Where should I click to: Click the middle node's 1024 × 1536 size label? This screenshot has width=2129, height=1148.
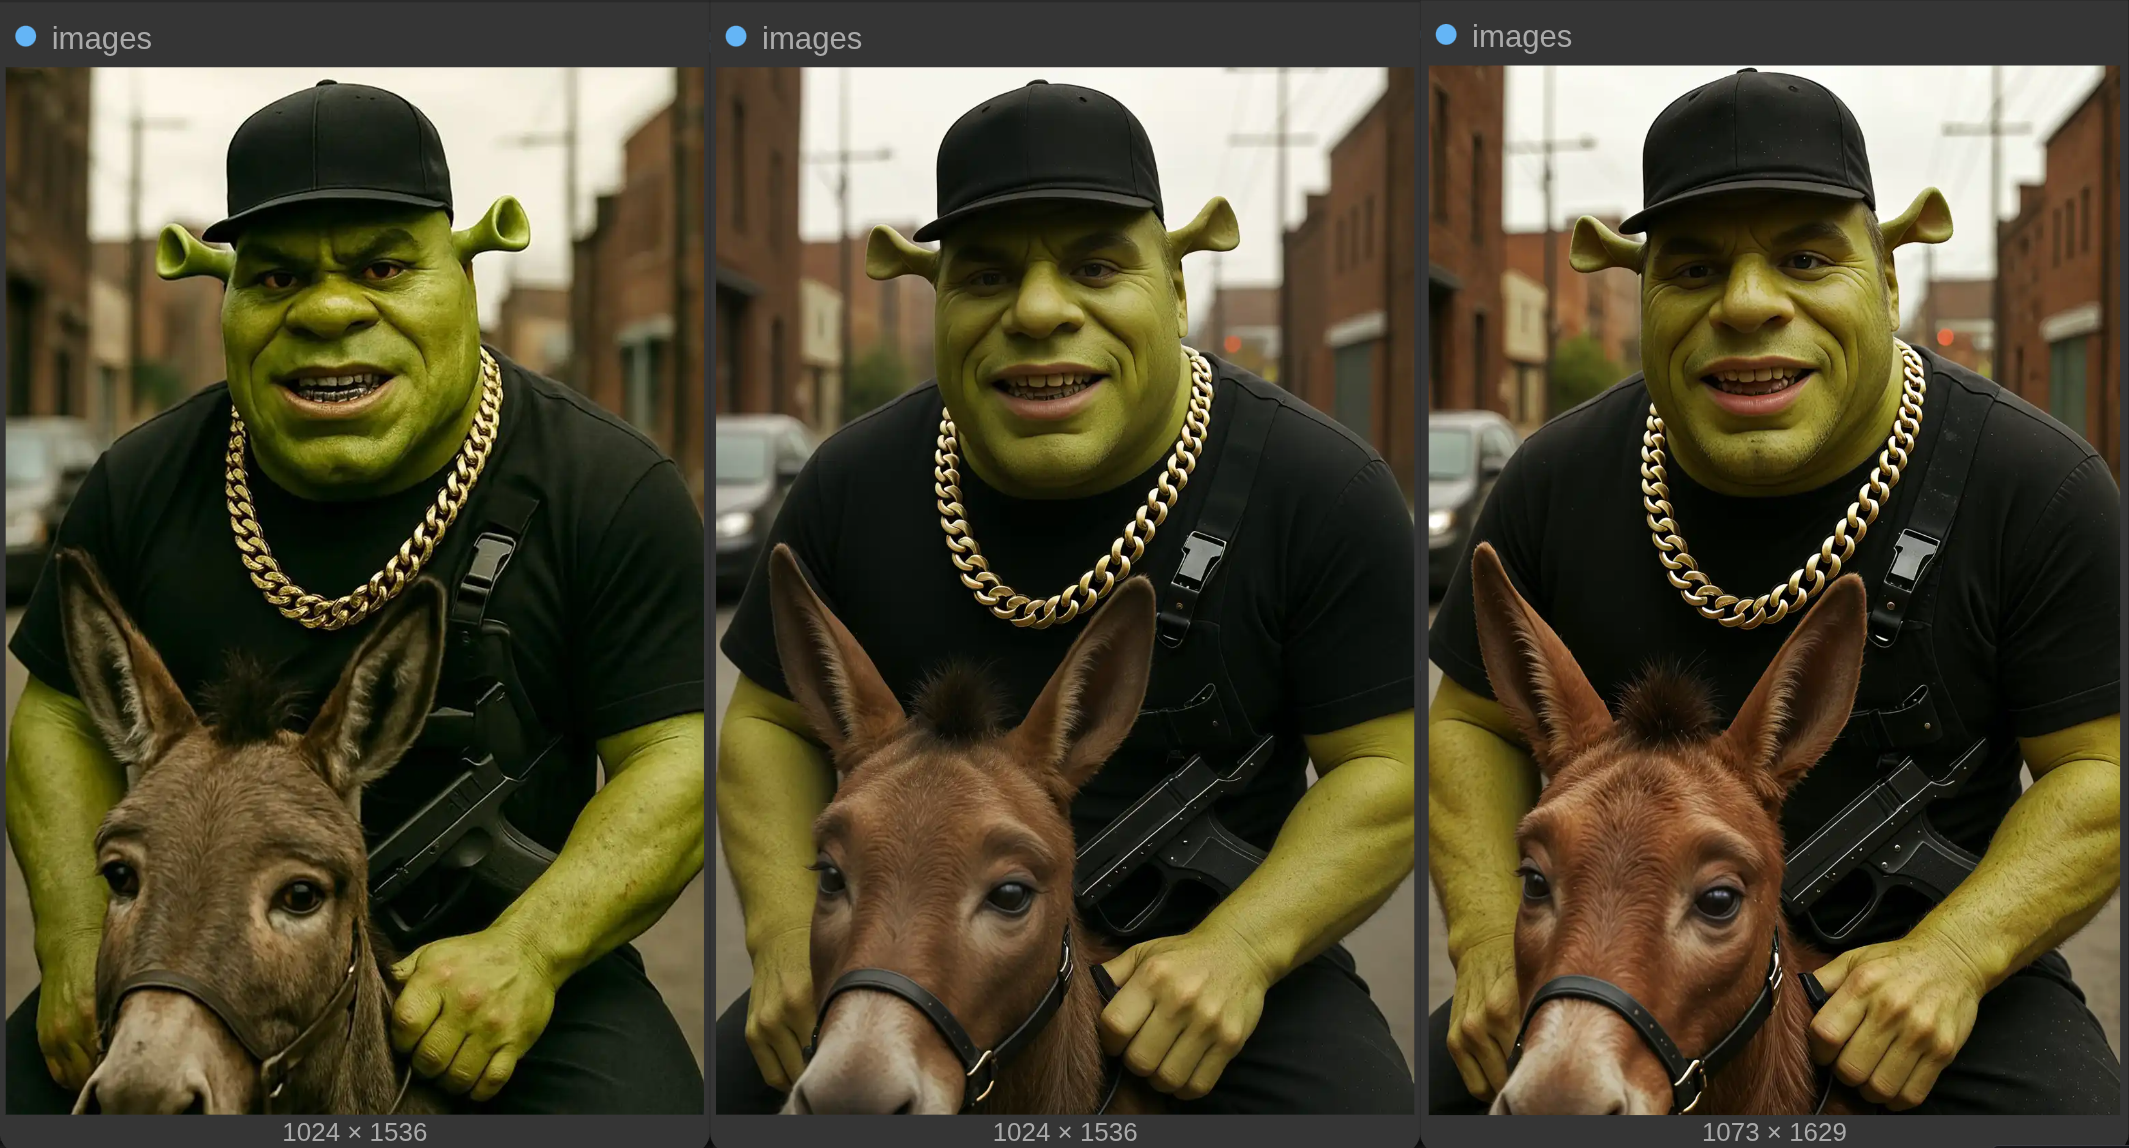pos(1064,1131)
